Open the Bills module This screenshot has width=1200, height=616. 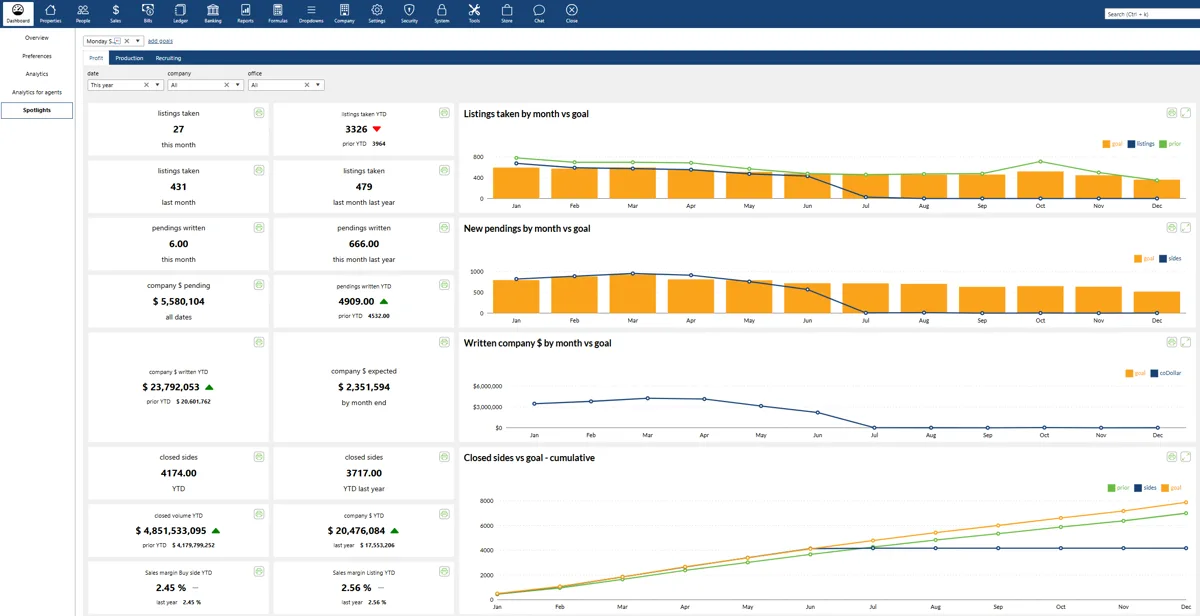coord(148,13)
